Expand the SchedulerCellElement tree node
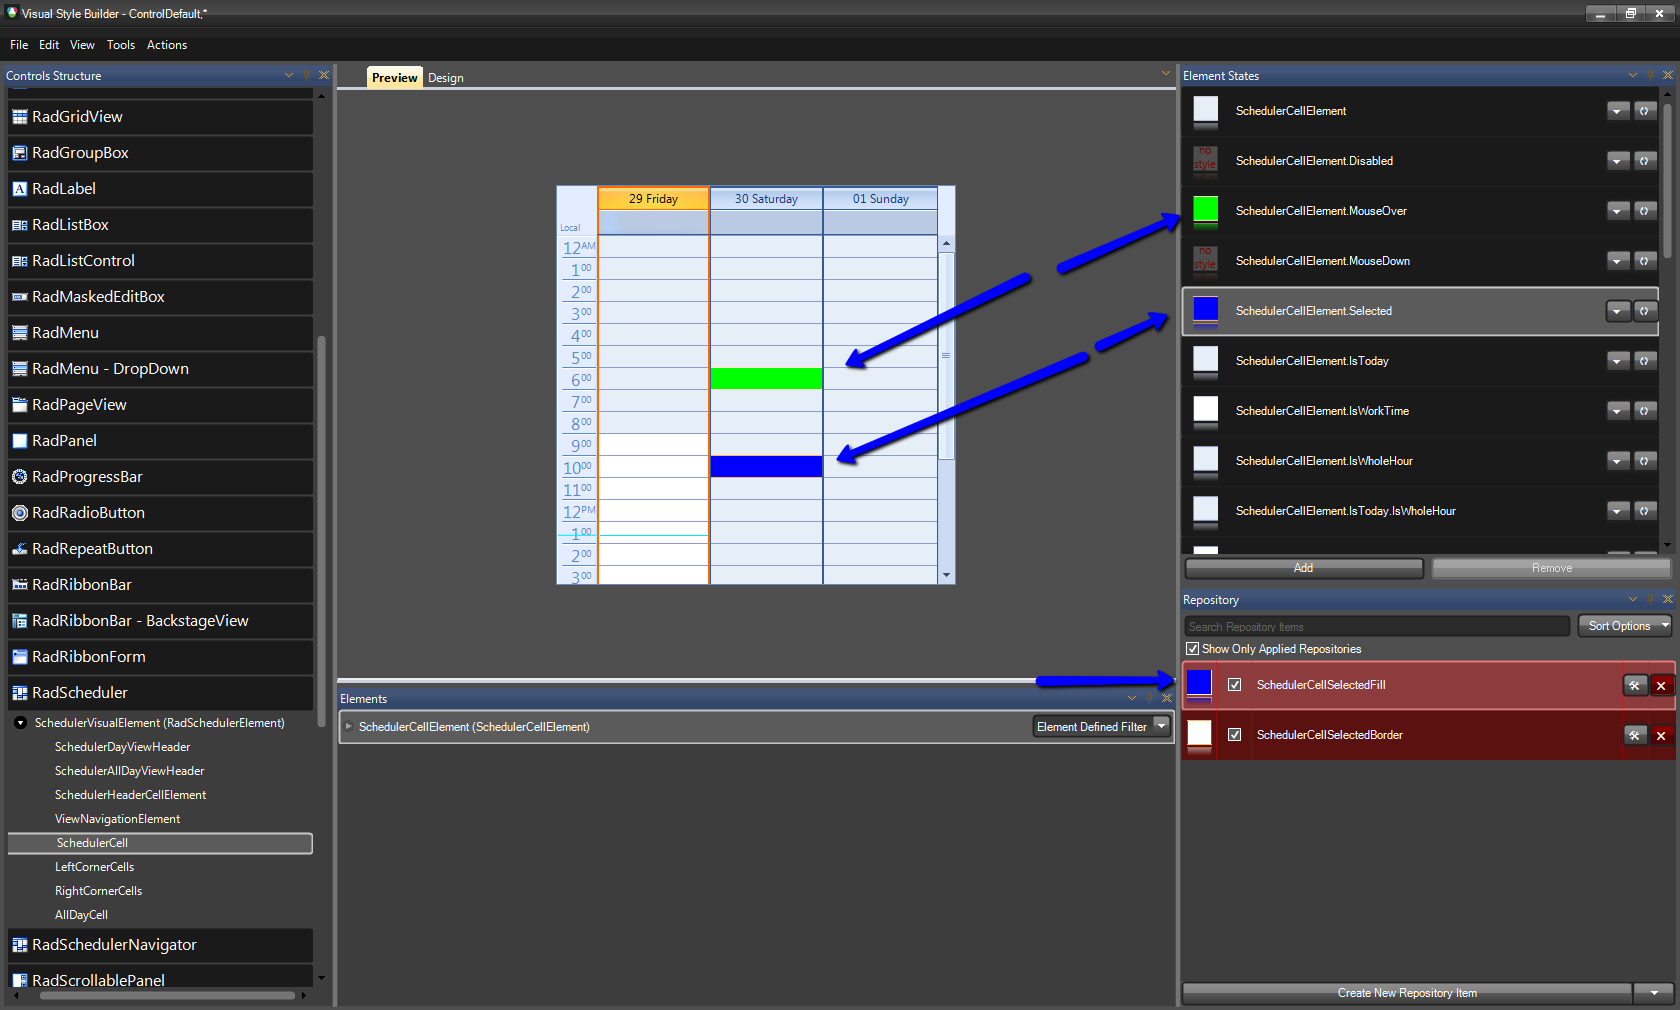 tap(349, 727)
